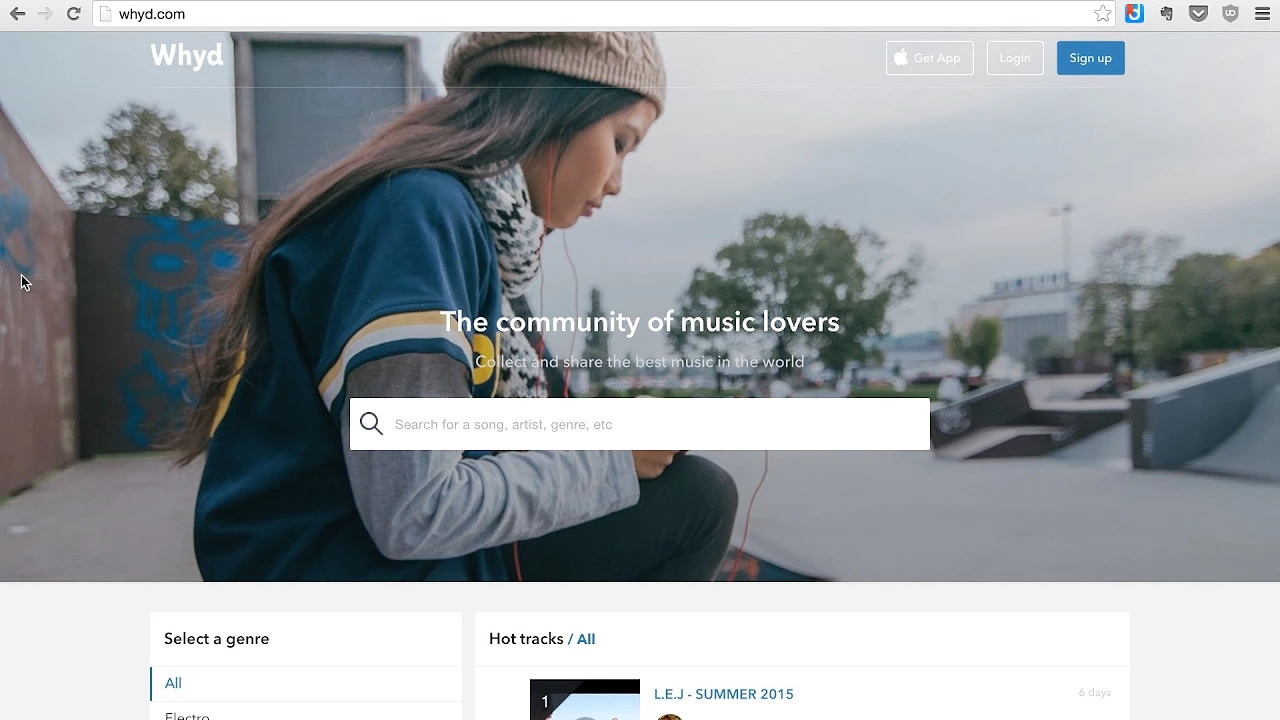Click the Get App button
Screen dimensions: 1280x720
(929, 58)
